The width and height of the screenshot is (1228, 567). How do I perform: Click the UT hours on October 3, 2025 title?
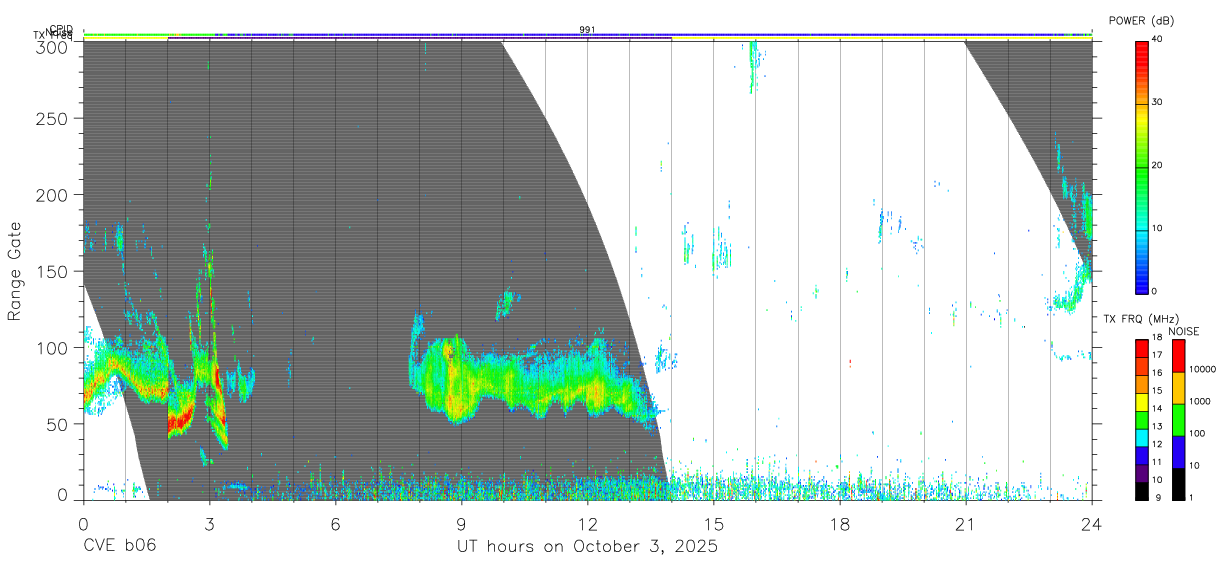(587, 547)
